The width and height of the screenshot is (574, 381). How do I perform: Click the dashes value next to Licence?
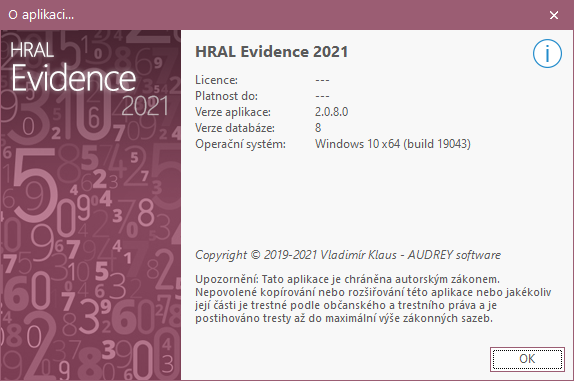[x=322, y=80]
